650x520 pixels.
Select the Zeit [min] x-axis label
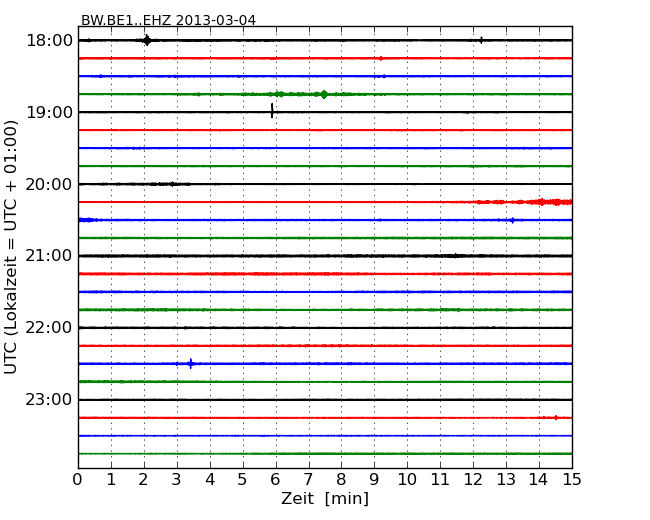pyautogui.click(x=325, y=498)
